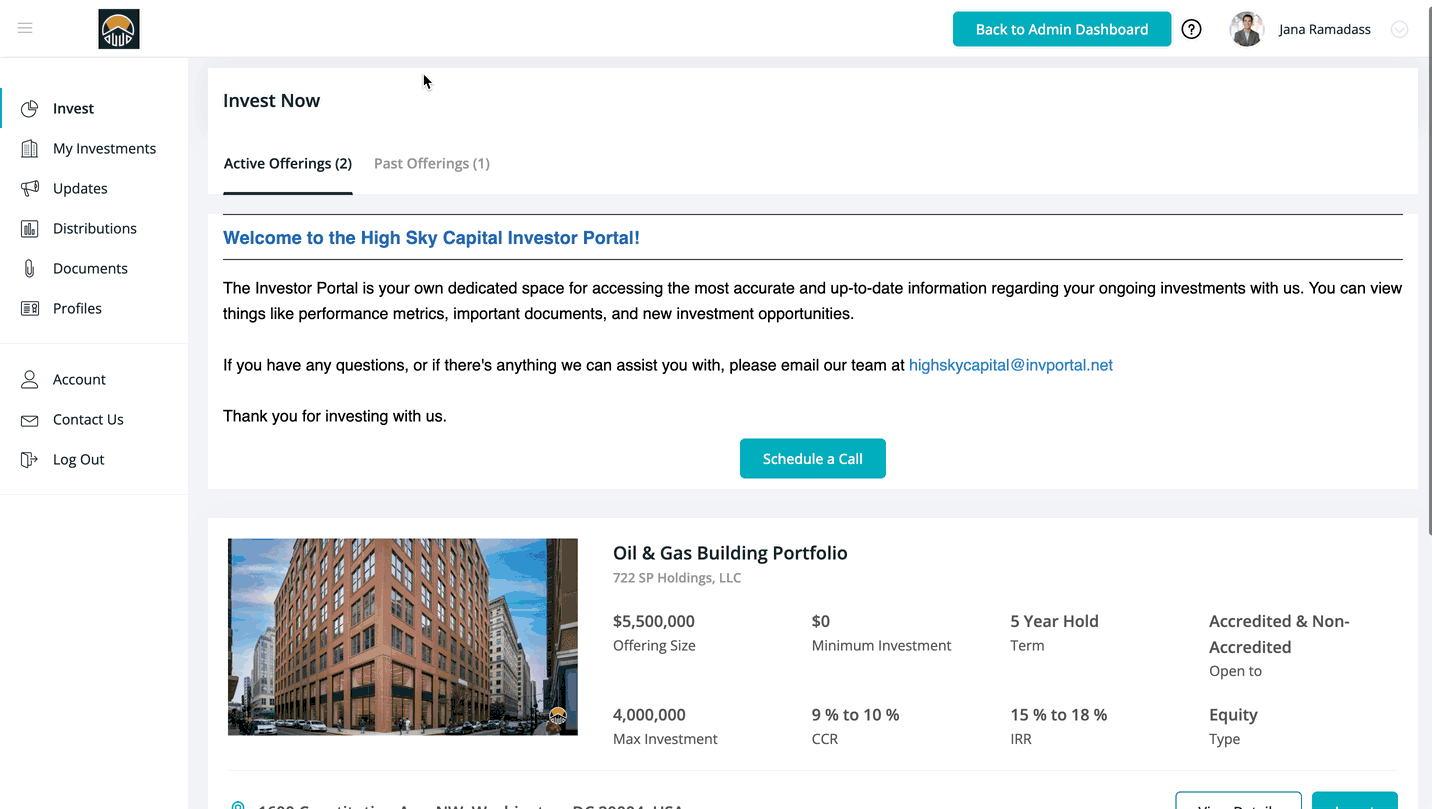Click the $0 minimum investment value
The width and height of the screenshot is (1432, 809).
tap(821, 621)
